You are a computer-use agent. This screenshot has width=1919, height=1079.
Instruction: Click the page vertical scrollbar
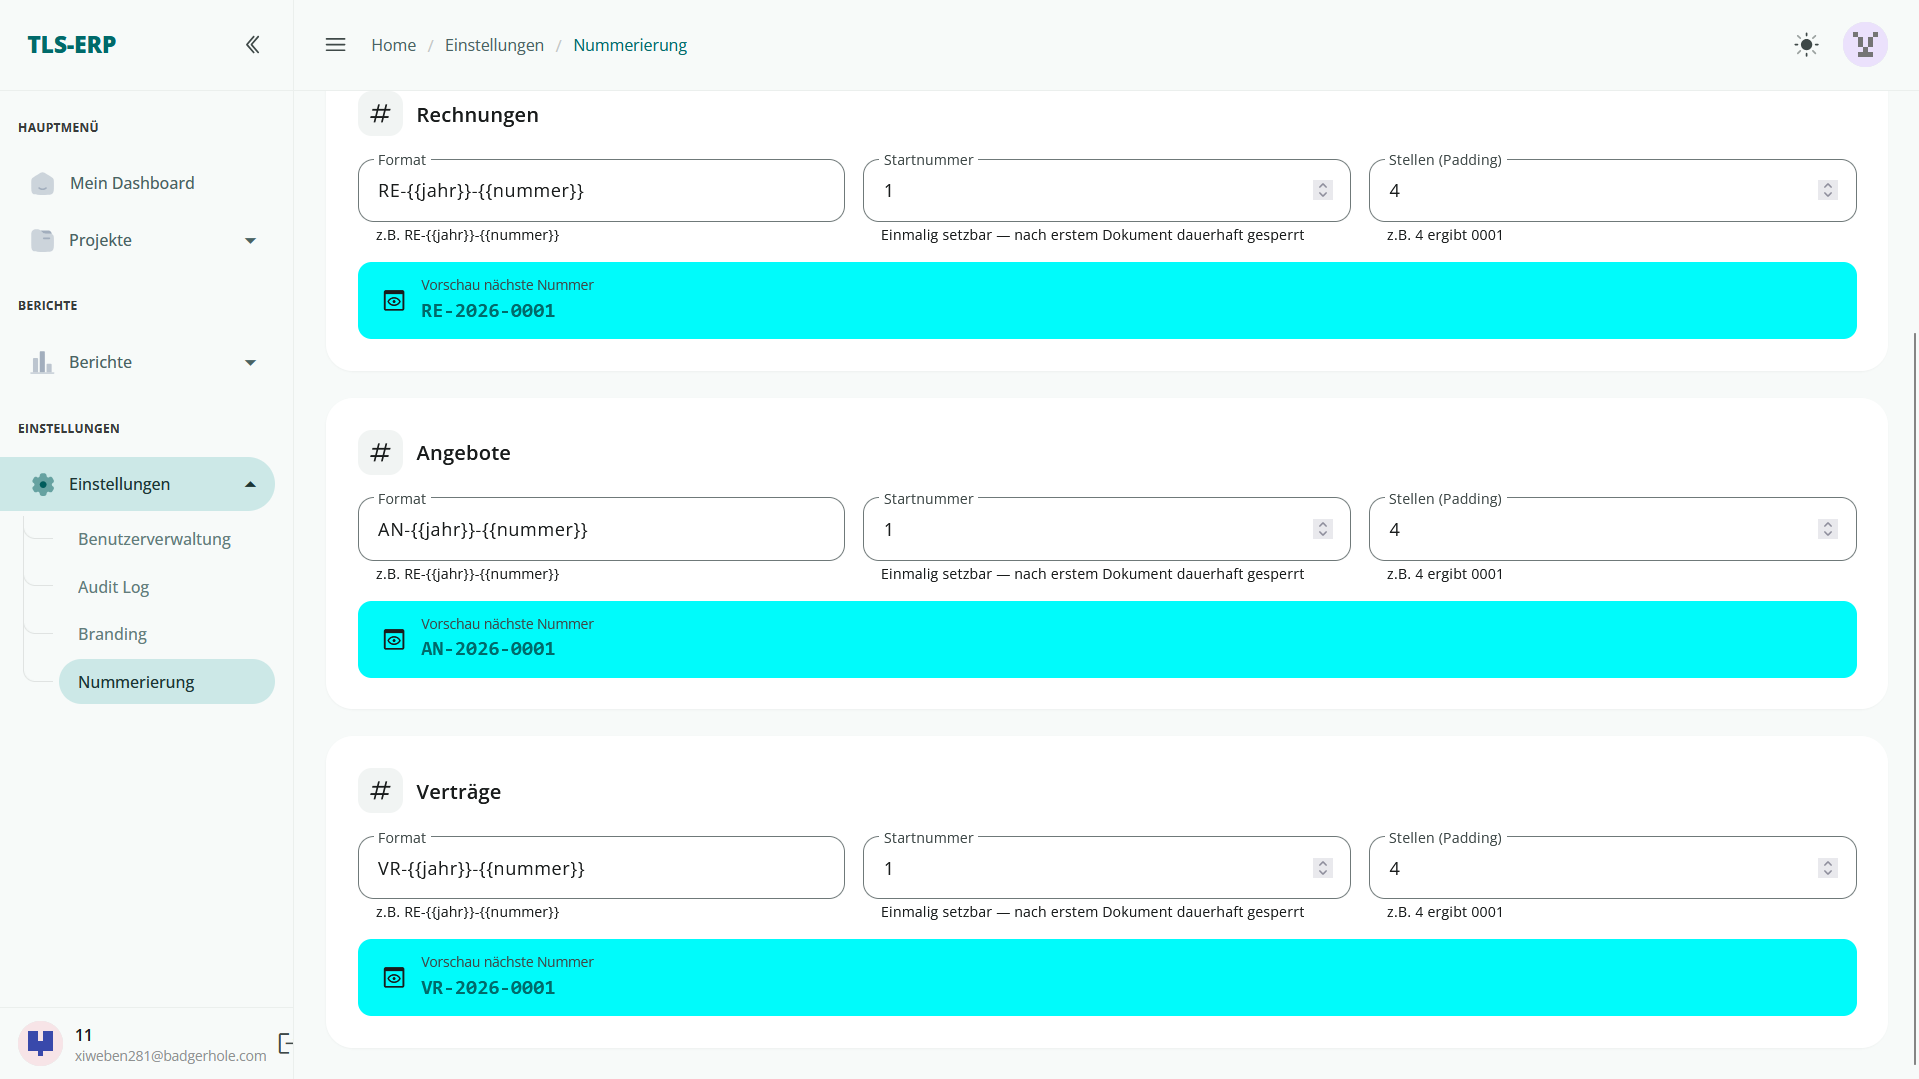point(1915,700)
